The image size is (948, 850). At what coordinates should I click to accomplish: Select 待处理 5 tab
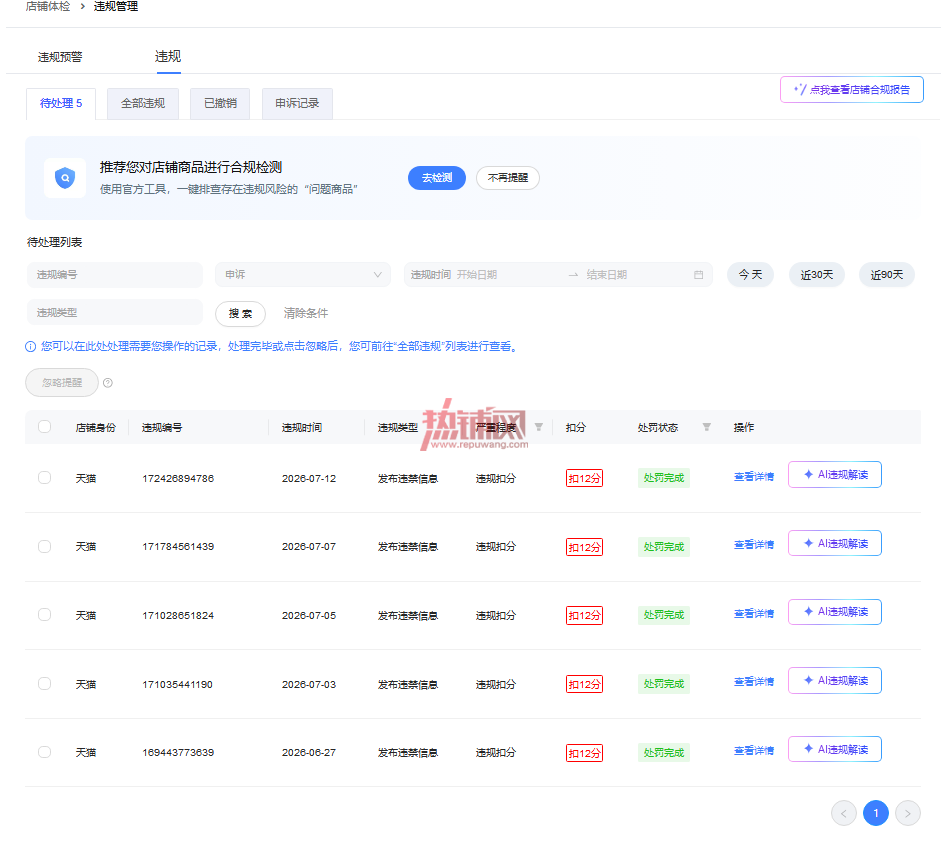pyautogui.click(x=61, y=103)
